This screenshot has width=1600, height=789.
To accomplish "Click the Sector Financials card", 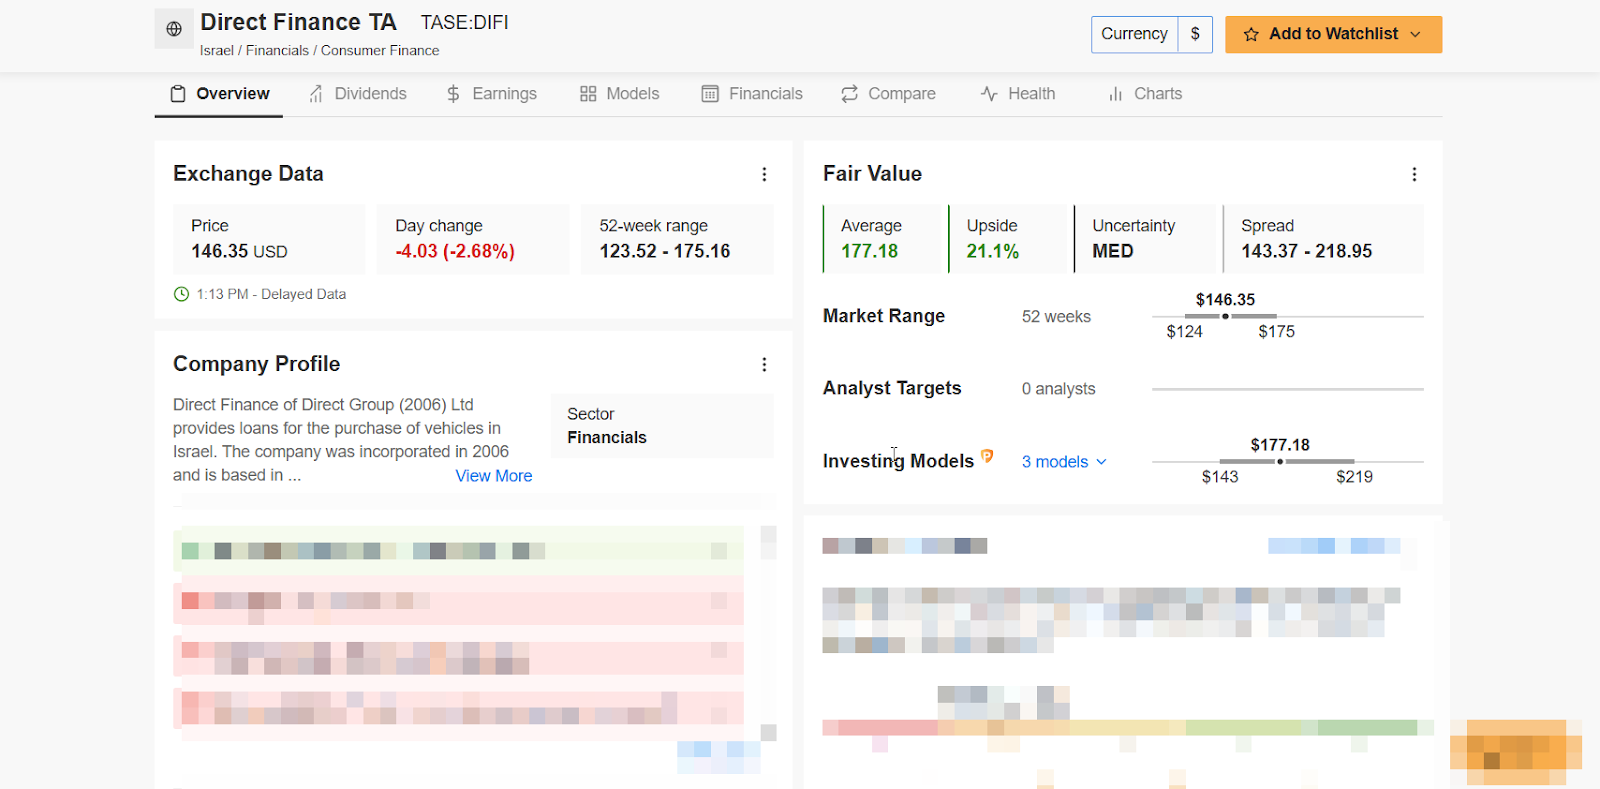I will coord(662,426).
